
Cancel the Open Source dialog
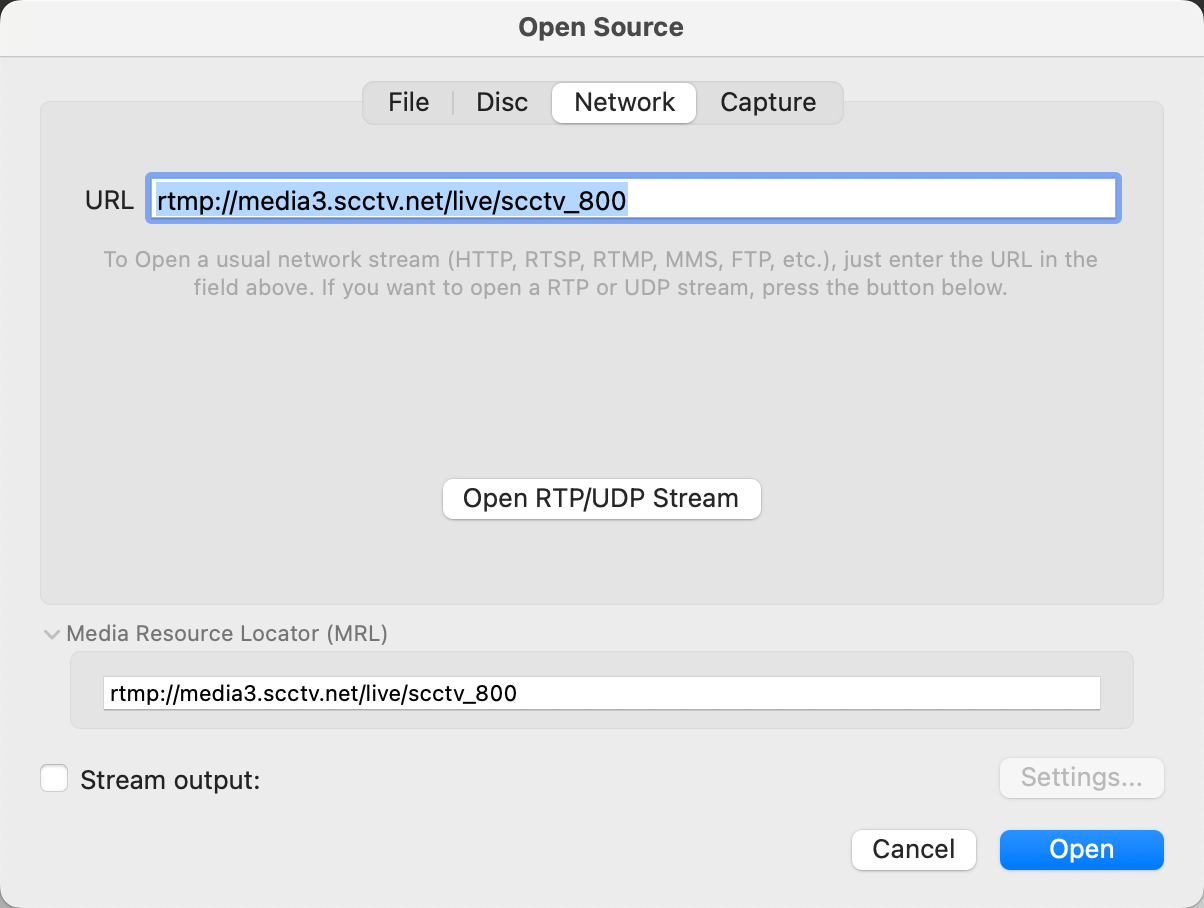(x=913, y=850)
